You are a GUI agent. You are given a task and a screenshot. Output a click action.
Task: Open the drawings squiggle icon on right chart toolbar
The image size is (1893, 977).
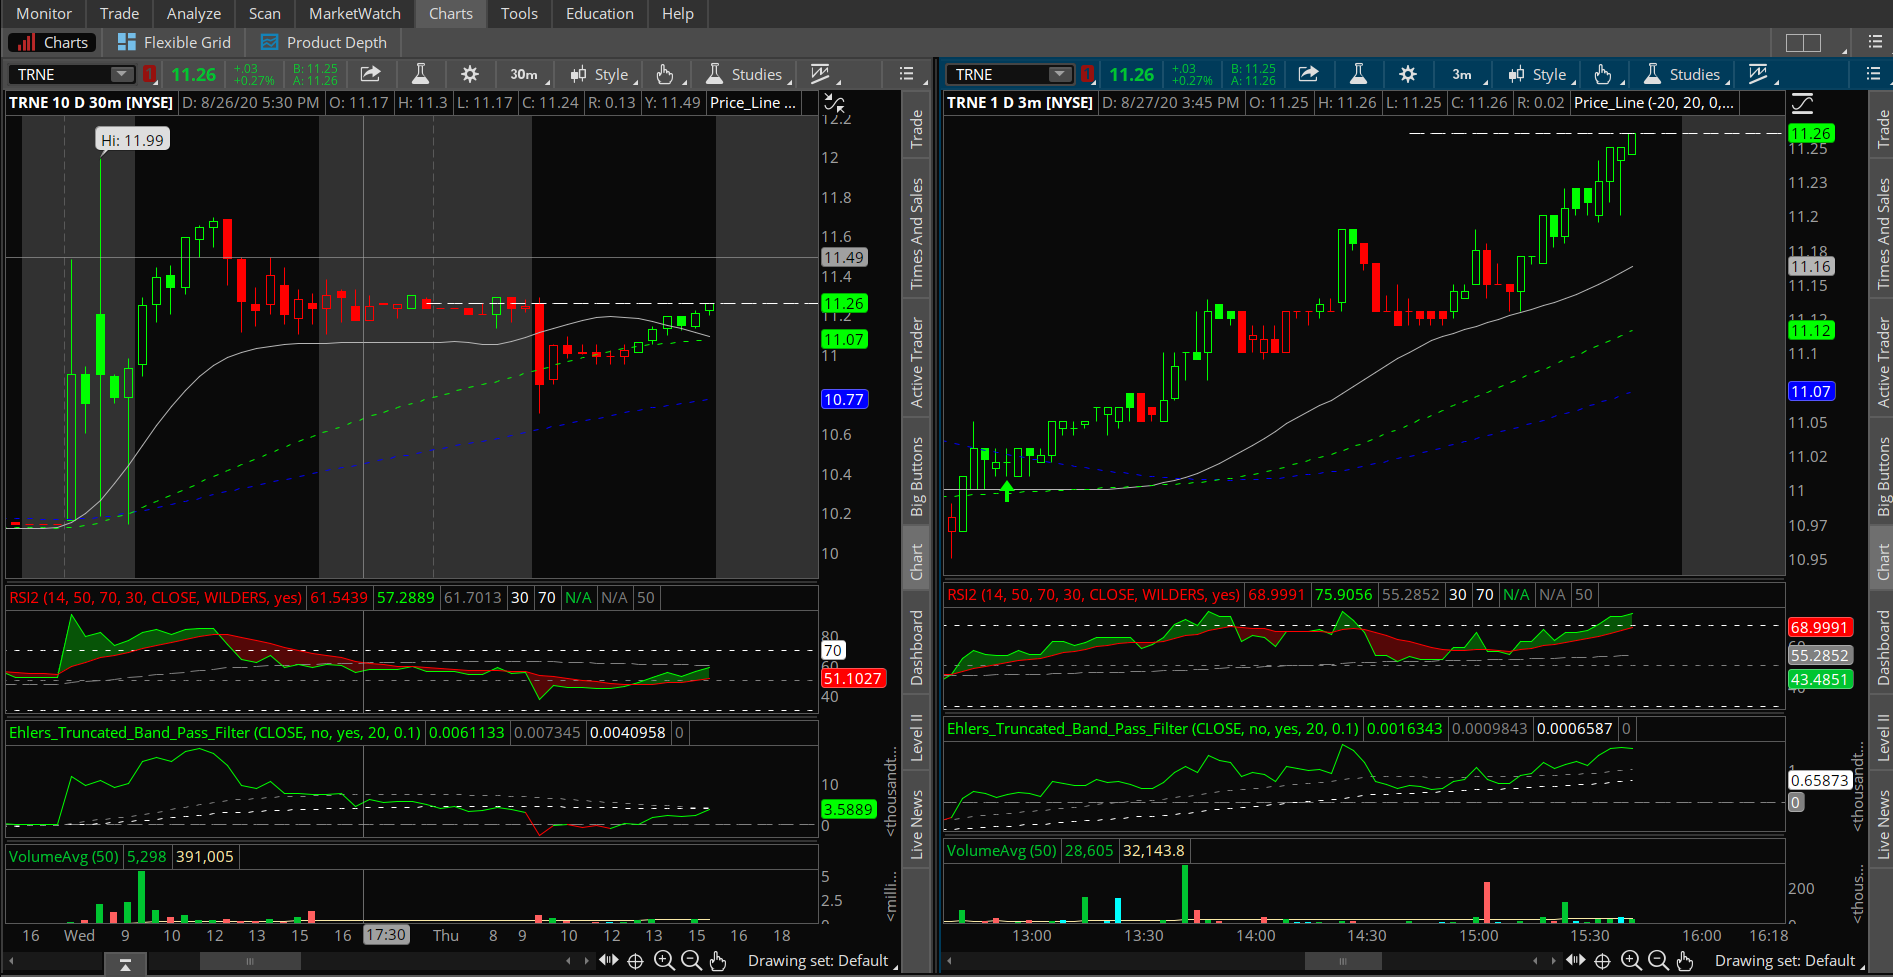(x=1759, y=73)
